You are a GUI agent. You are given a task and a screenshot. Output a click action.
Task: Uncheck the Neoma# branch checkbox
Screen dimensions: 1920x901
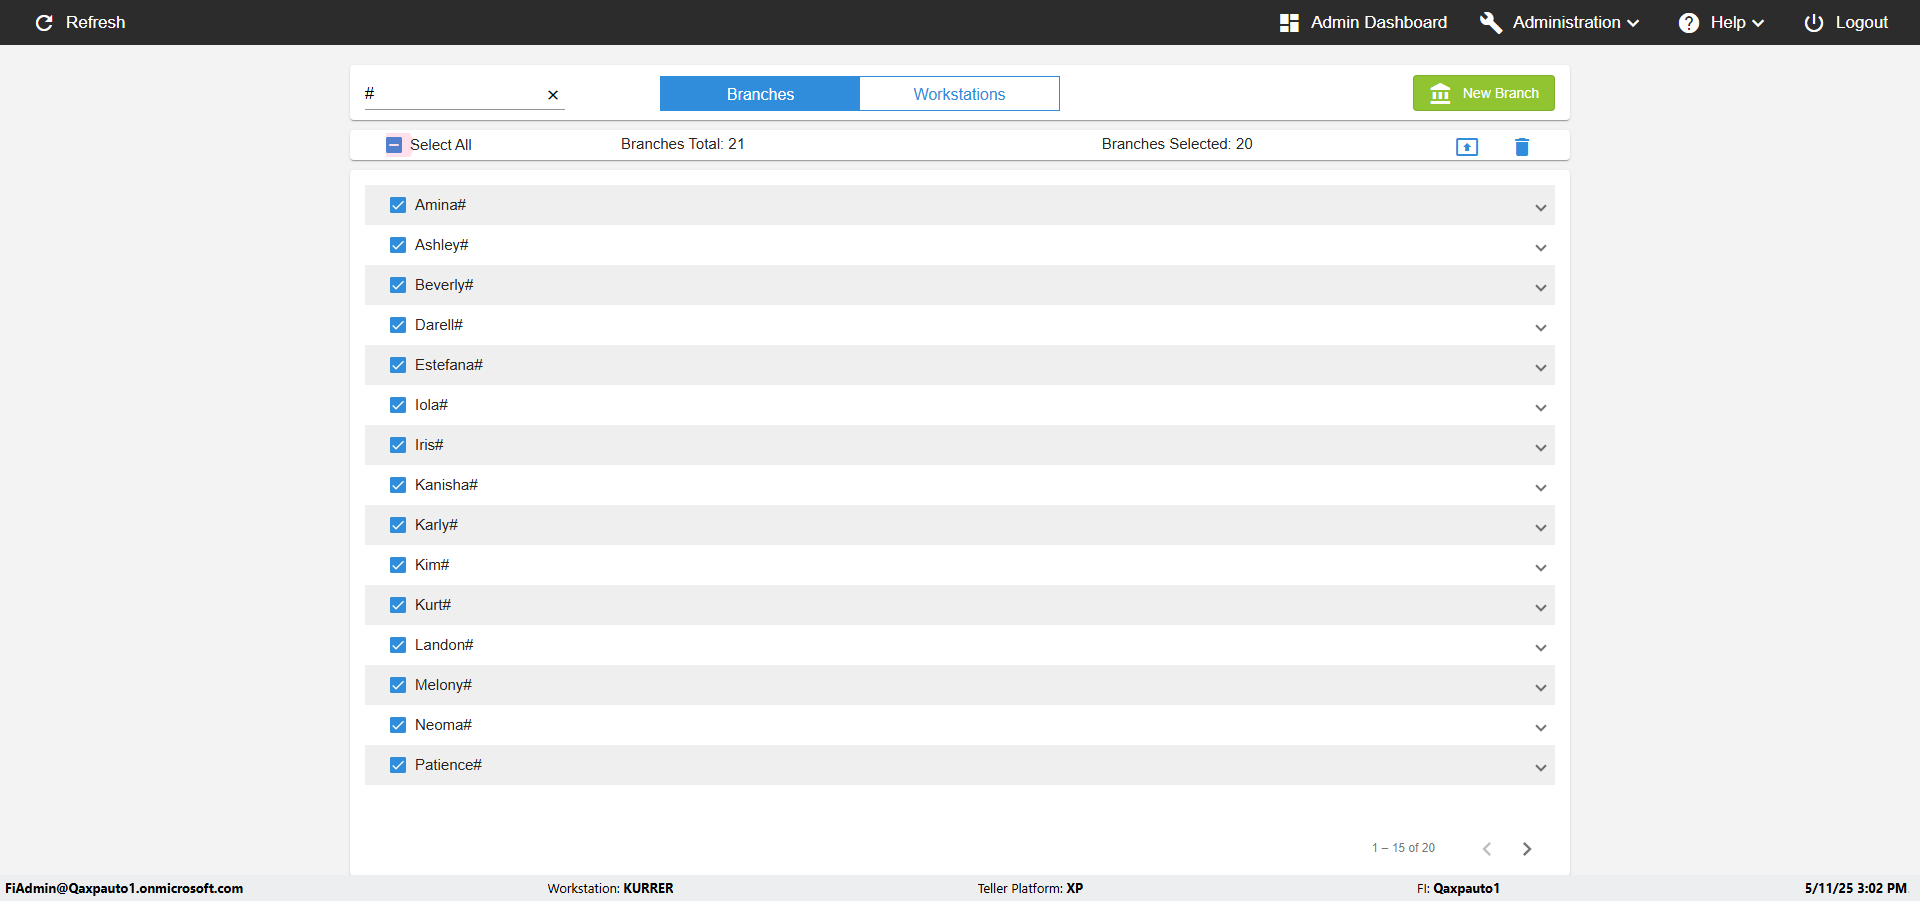coord(398,725)
